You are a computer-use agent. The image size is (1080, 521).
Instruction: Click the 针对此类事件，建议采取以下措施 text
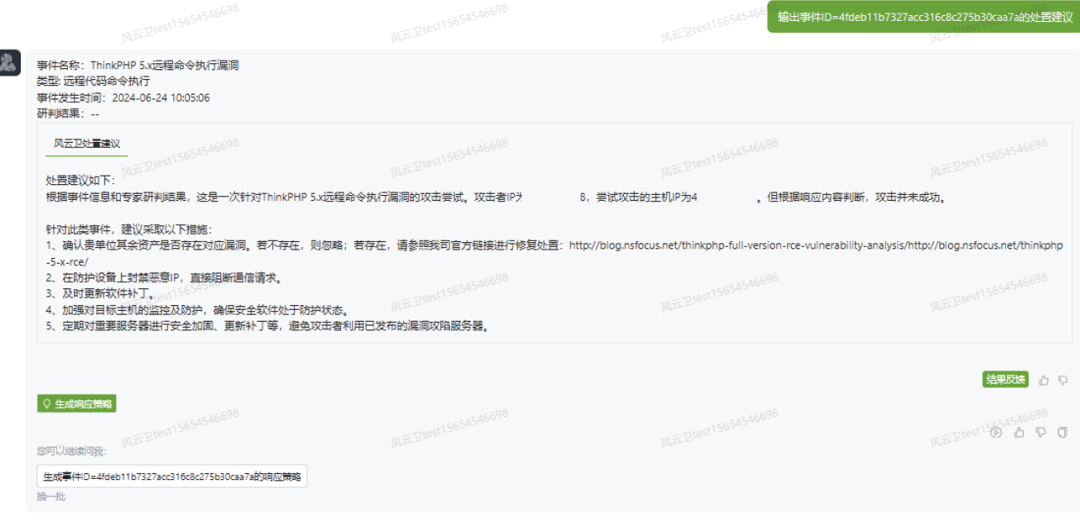[x=129, y=229]
